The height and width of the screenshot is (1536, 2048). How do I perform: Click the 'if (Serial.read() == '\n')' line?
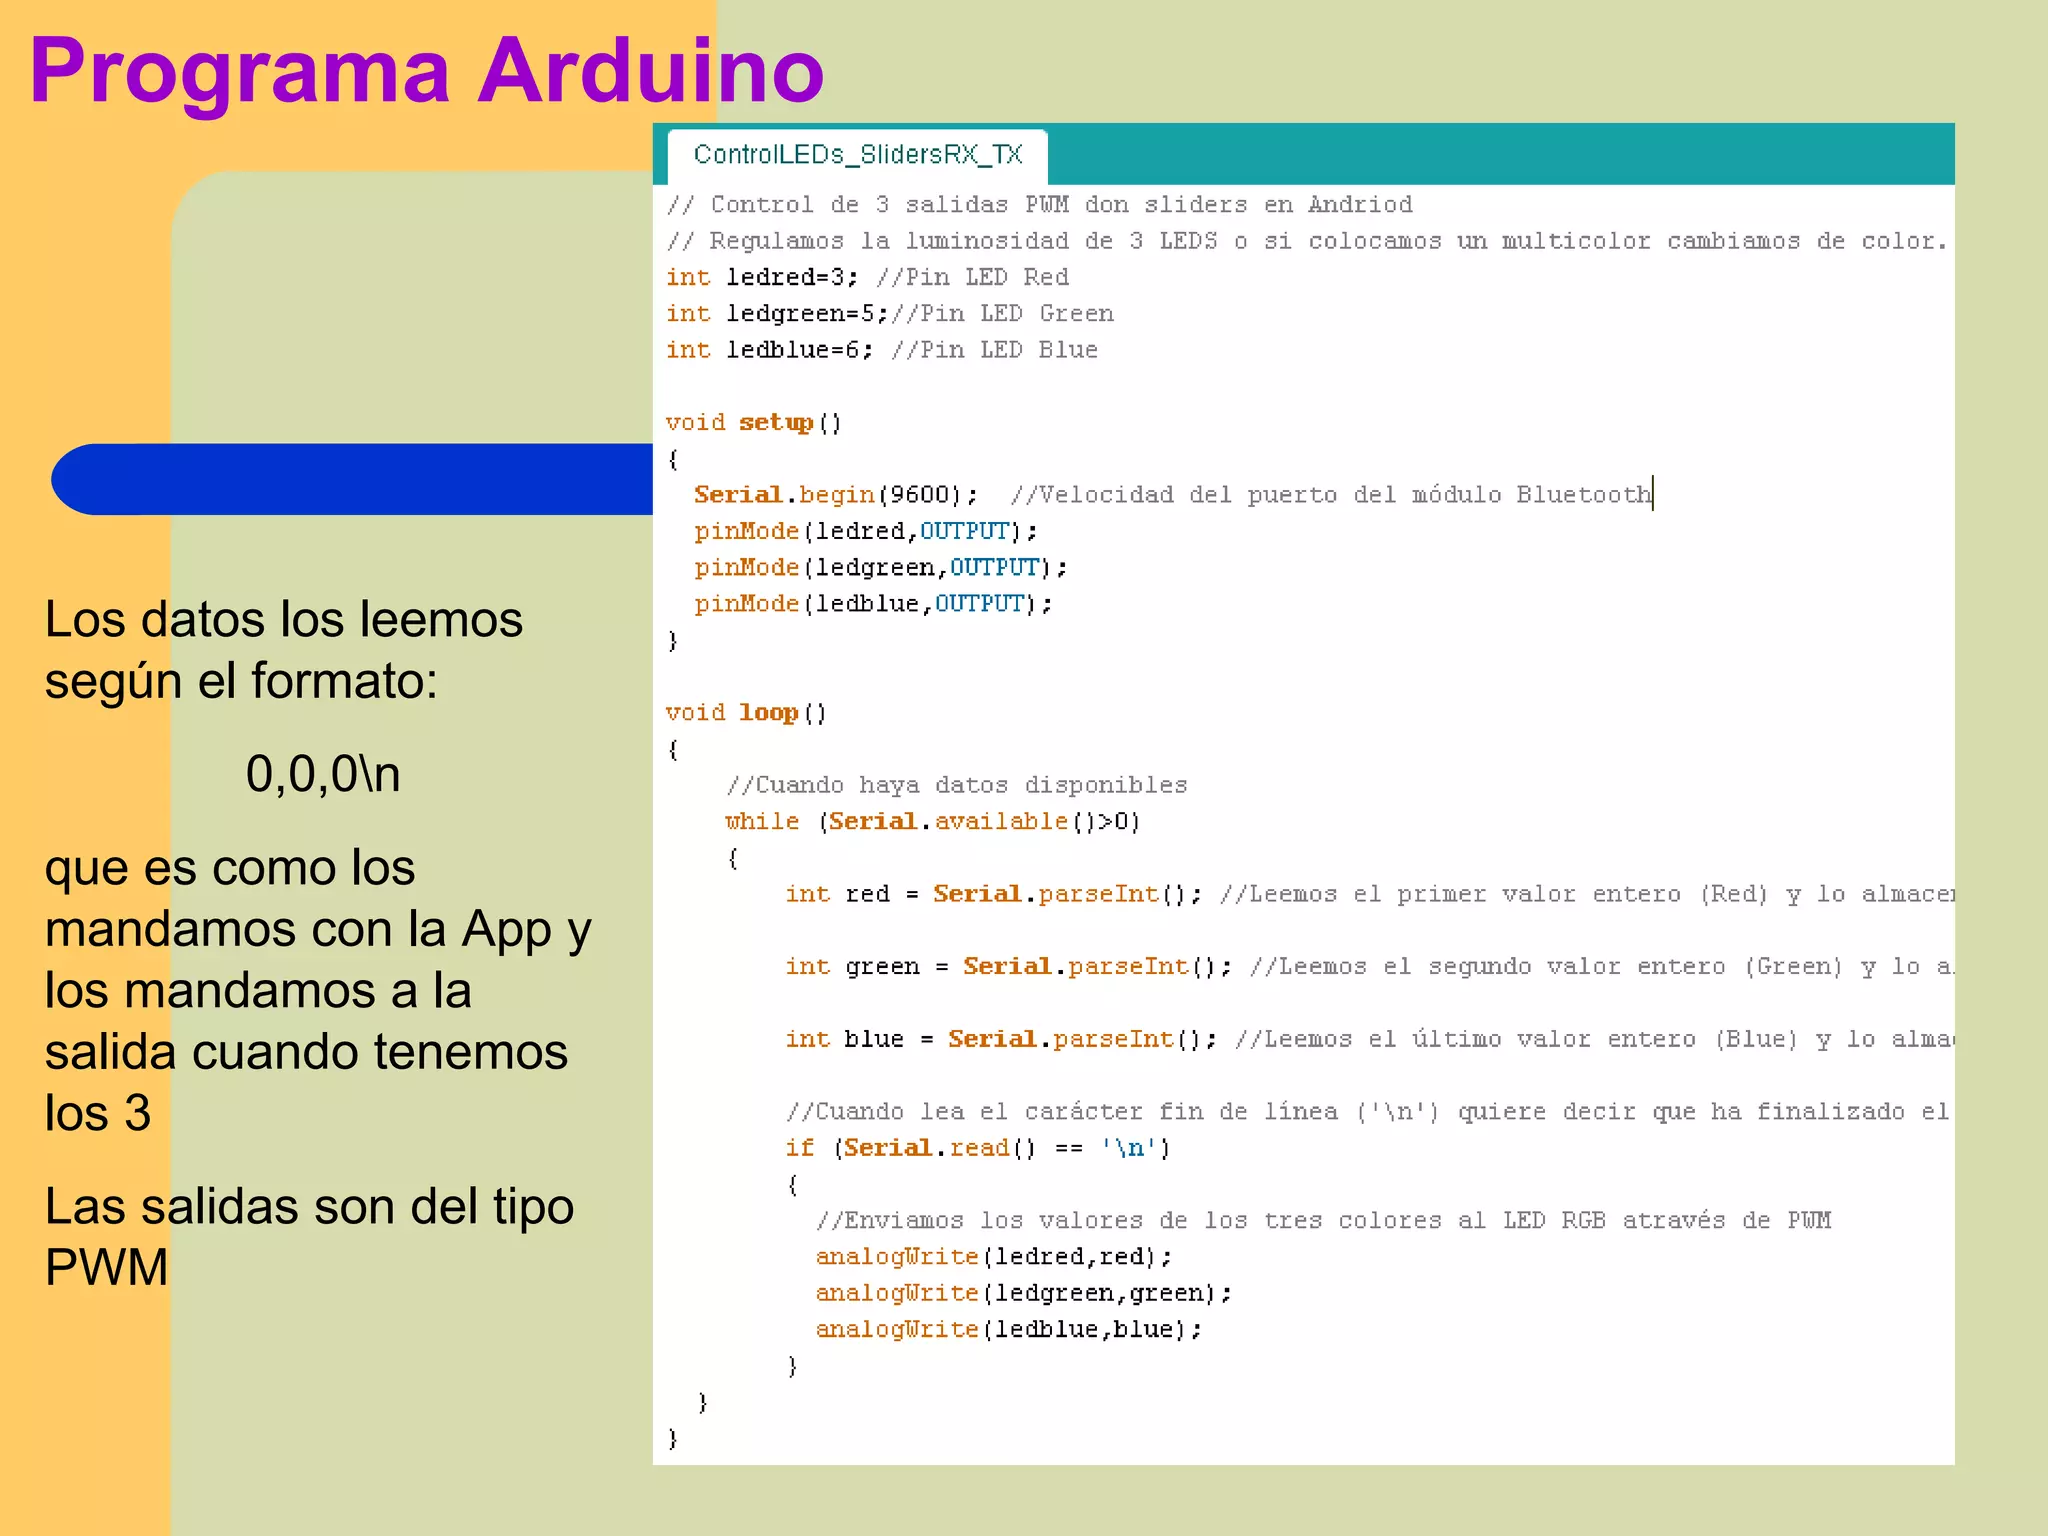[977, 1148]
